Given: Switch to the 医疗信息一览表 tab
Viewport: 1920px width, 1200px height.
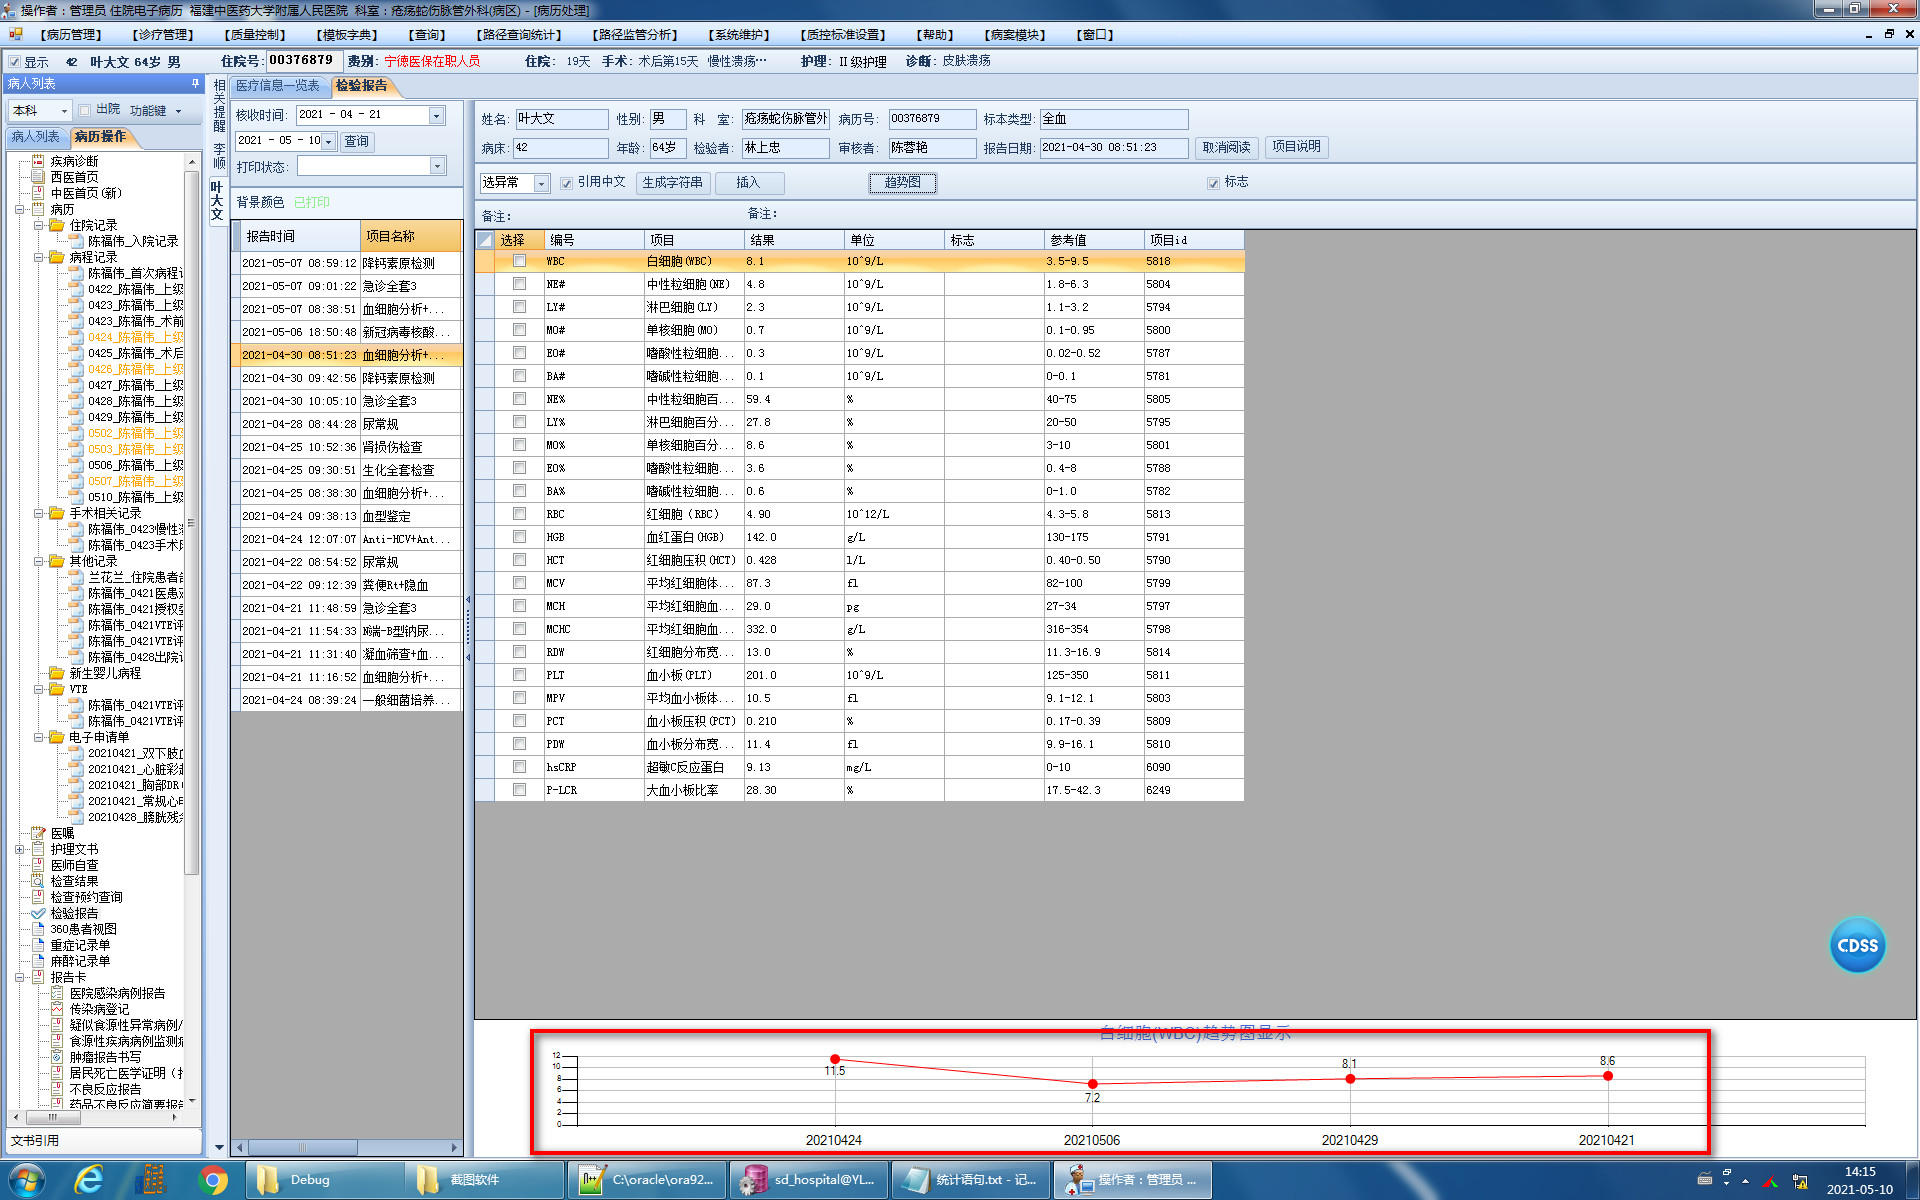Looking at the screenshot, I should click(277, 86).
